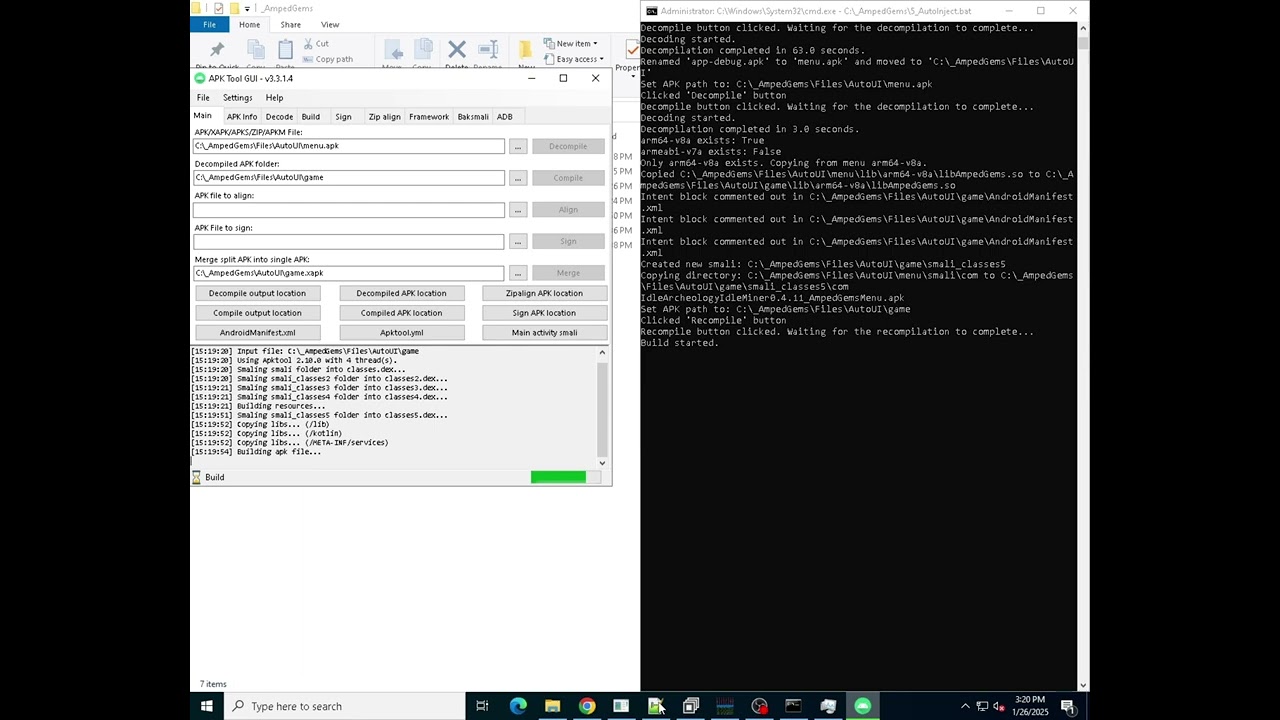The height and width of the screenshot is (720, 1280).
Task: Switch to the Sign tab
Action: click(343, 116)
